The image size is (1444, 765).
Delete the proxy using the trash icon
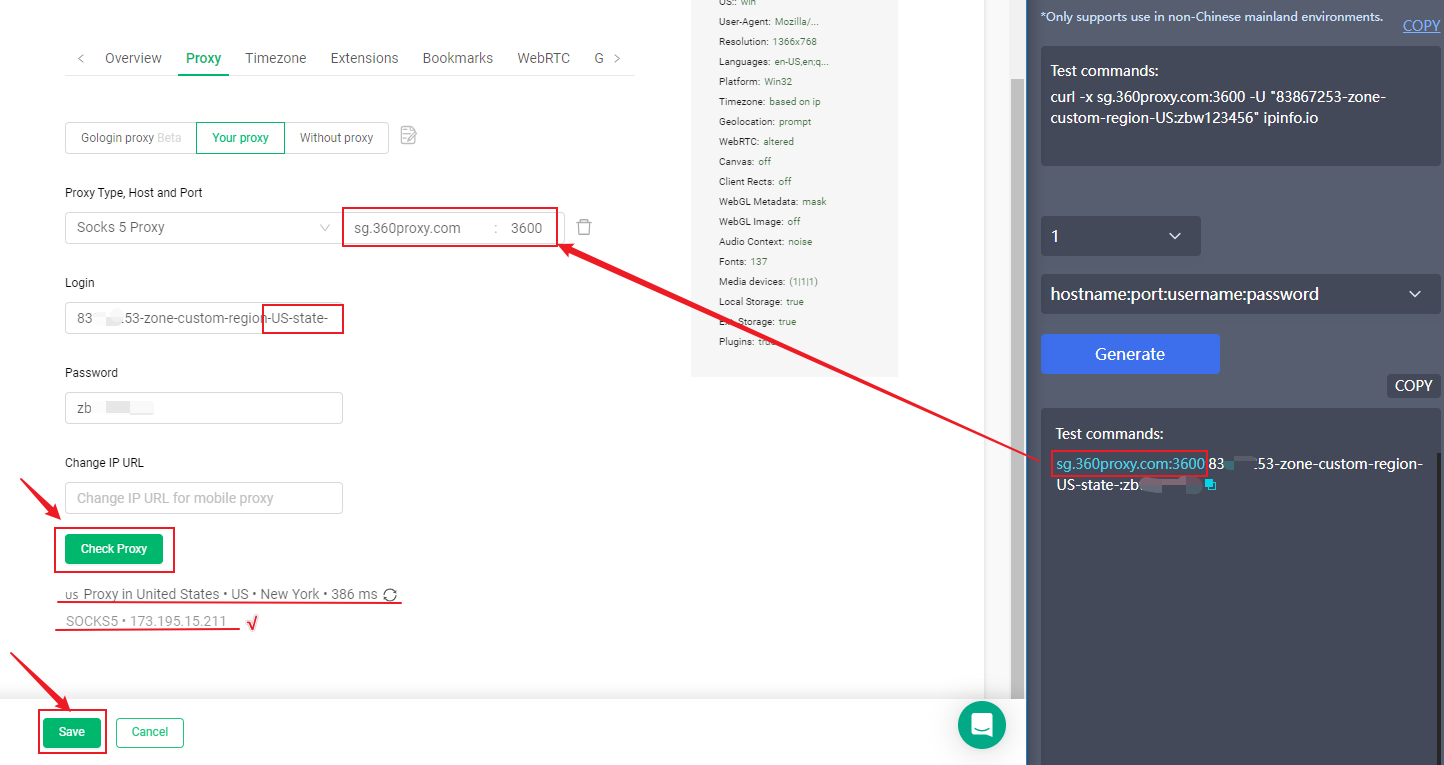pyautogui.click(x=584, y=227)
